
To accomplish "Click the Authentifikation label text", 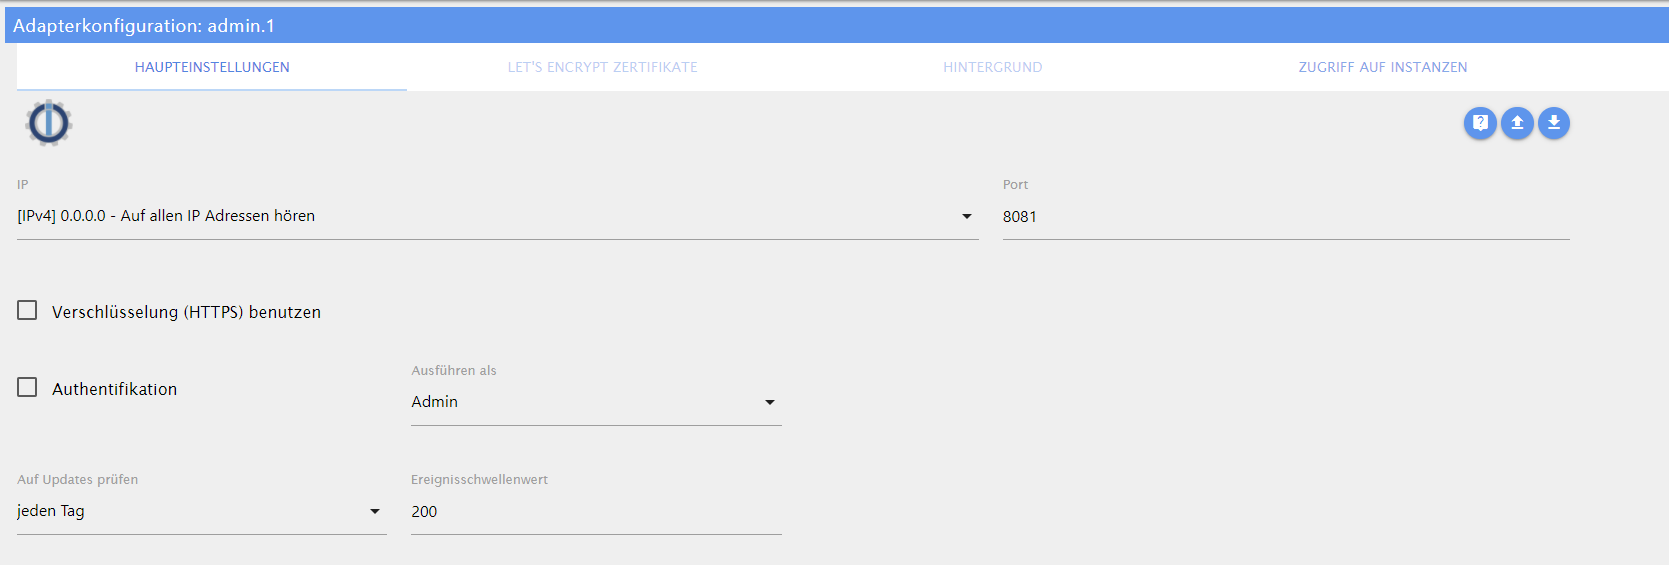I will (x=115, y=389).
